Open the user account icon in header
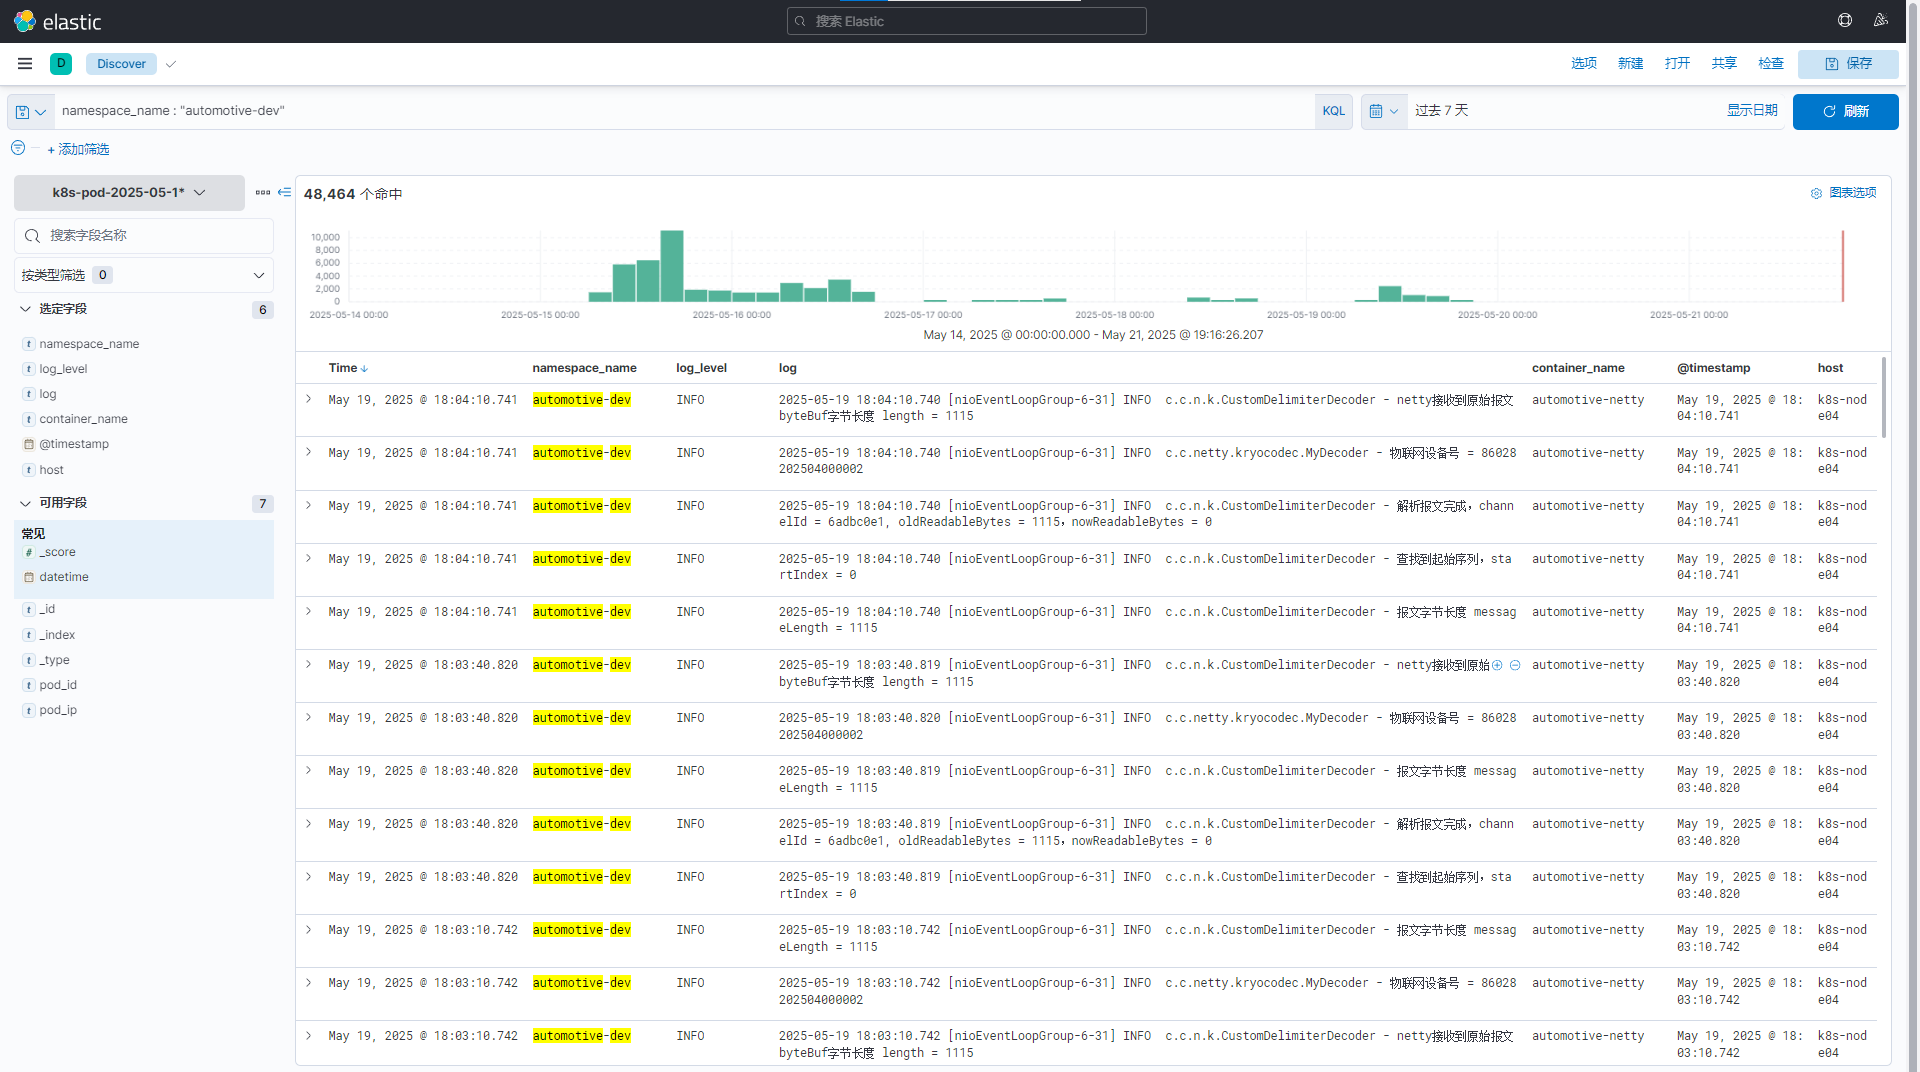1920x1072 pixels. pos(1880,21)
